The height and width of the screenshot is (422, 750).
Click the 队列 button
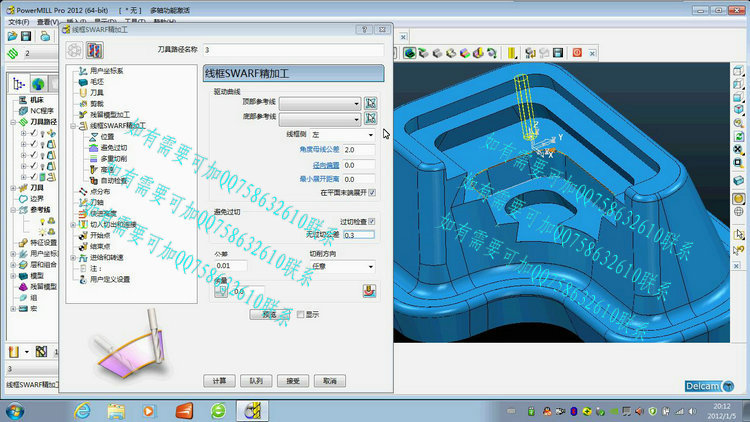point(256,381)
